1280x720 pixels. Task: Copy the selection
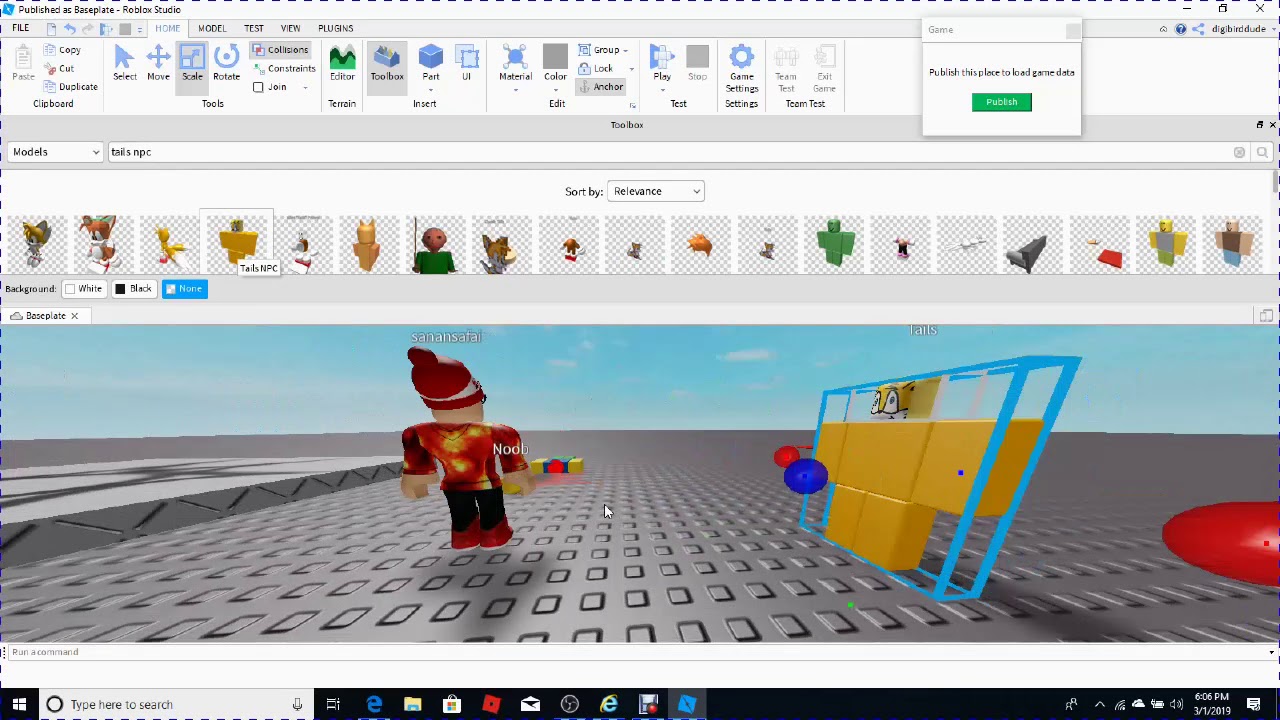[x=62, y=50]
